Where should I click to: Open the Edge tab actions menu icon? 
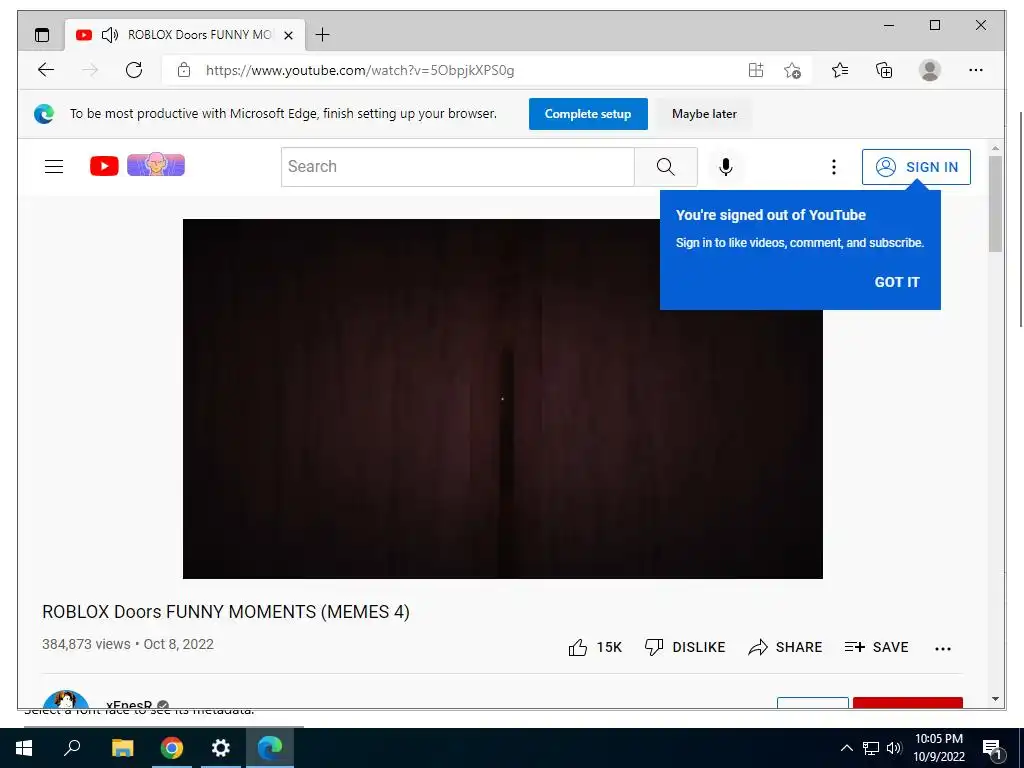tap(42, 35)
